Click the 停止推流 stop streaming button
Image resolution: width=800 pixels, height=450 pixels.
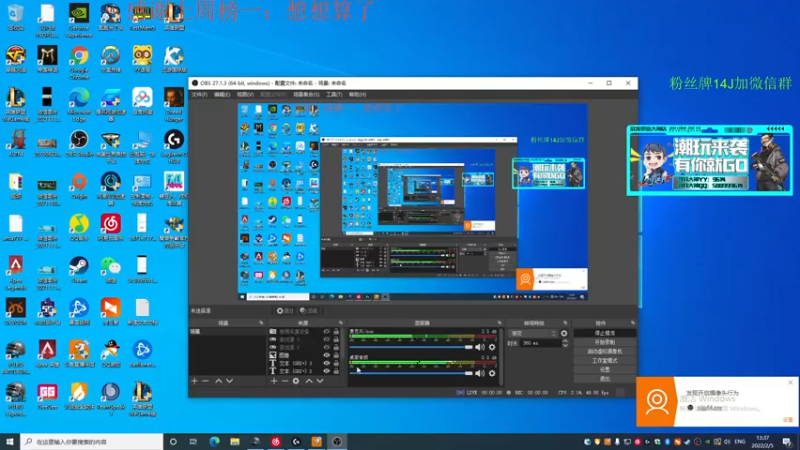605,333
